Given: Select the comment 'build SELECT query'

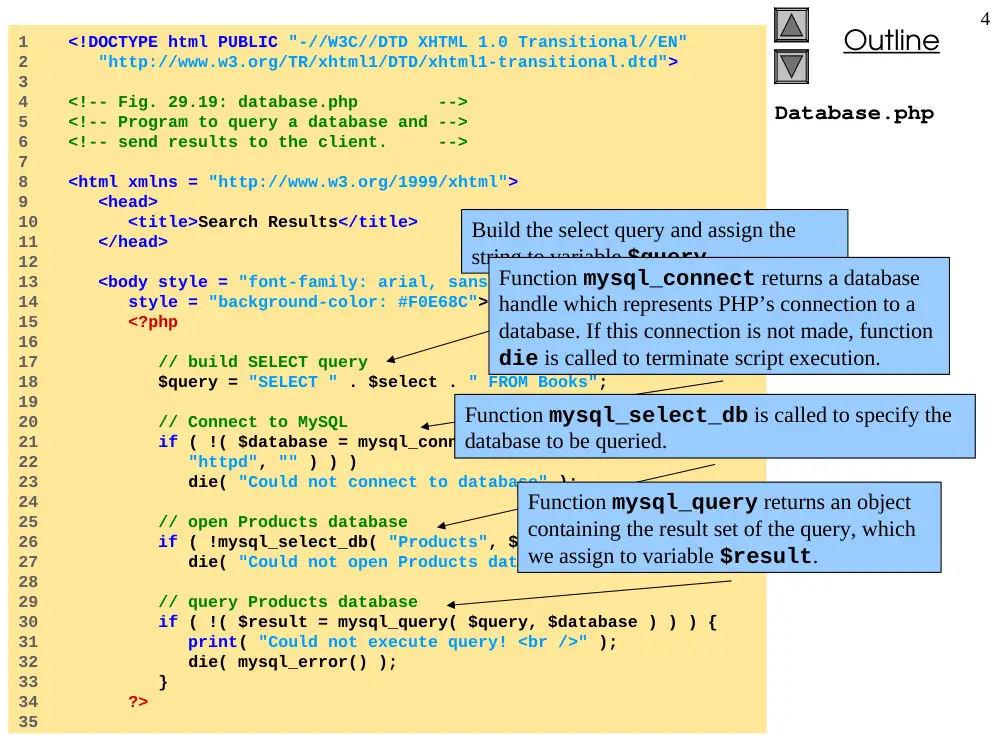Looking at the screenshot, I should (263, 362).
